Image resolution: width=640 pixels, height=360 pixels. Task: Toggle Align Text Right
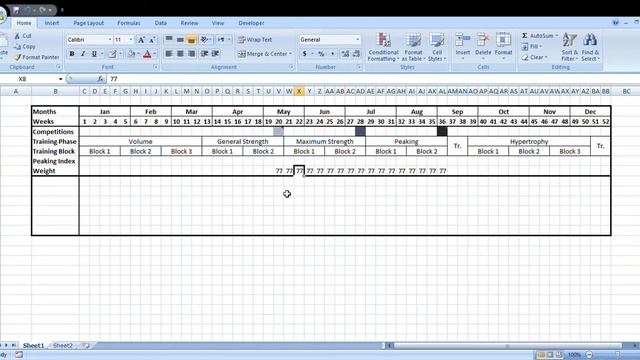191,53
